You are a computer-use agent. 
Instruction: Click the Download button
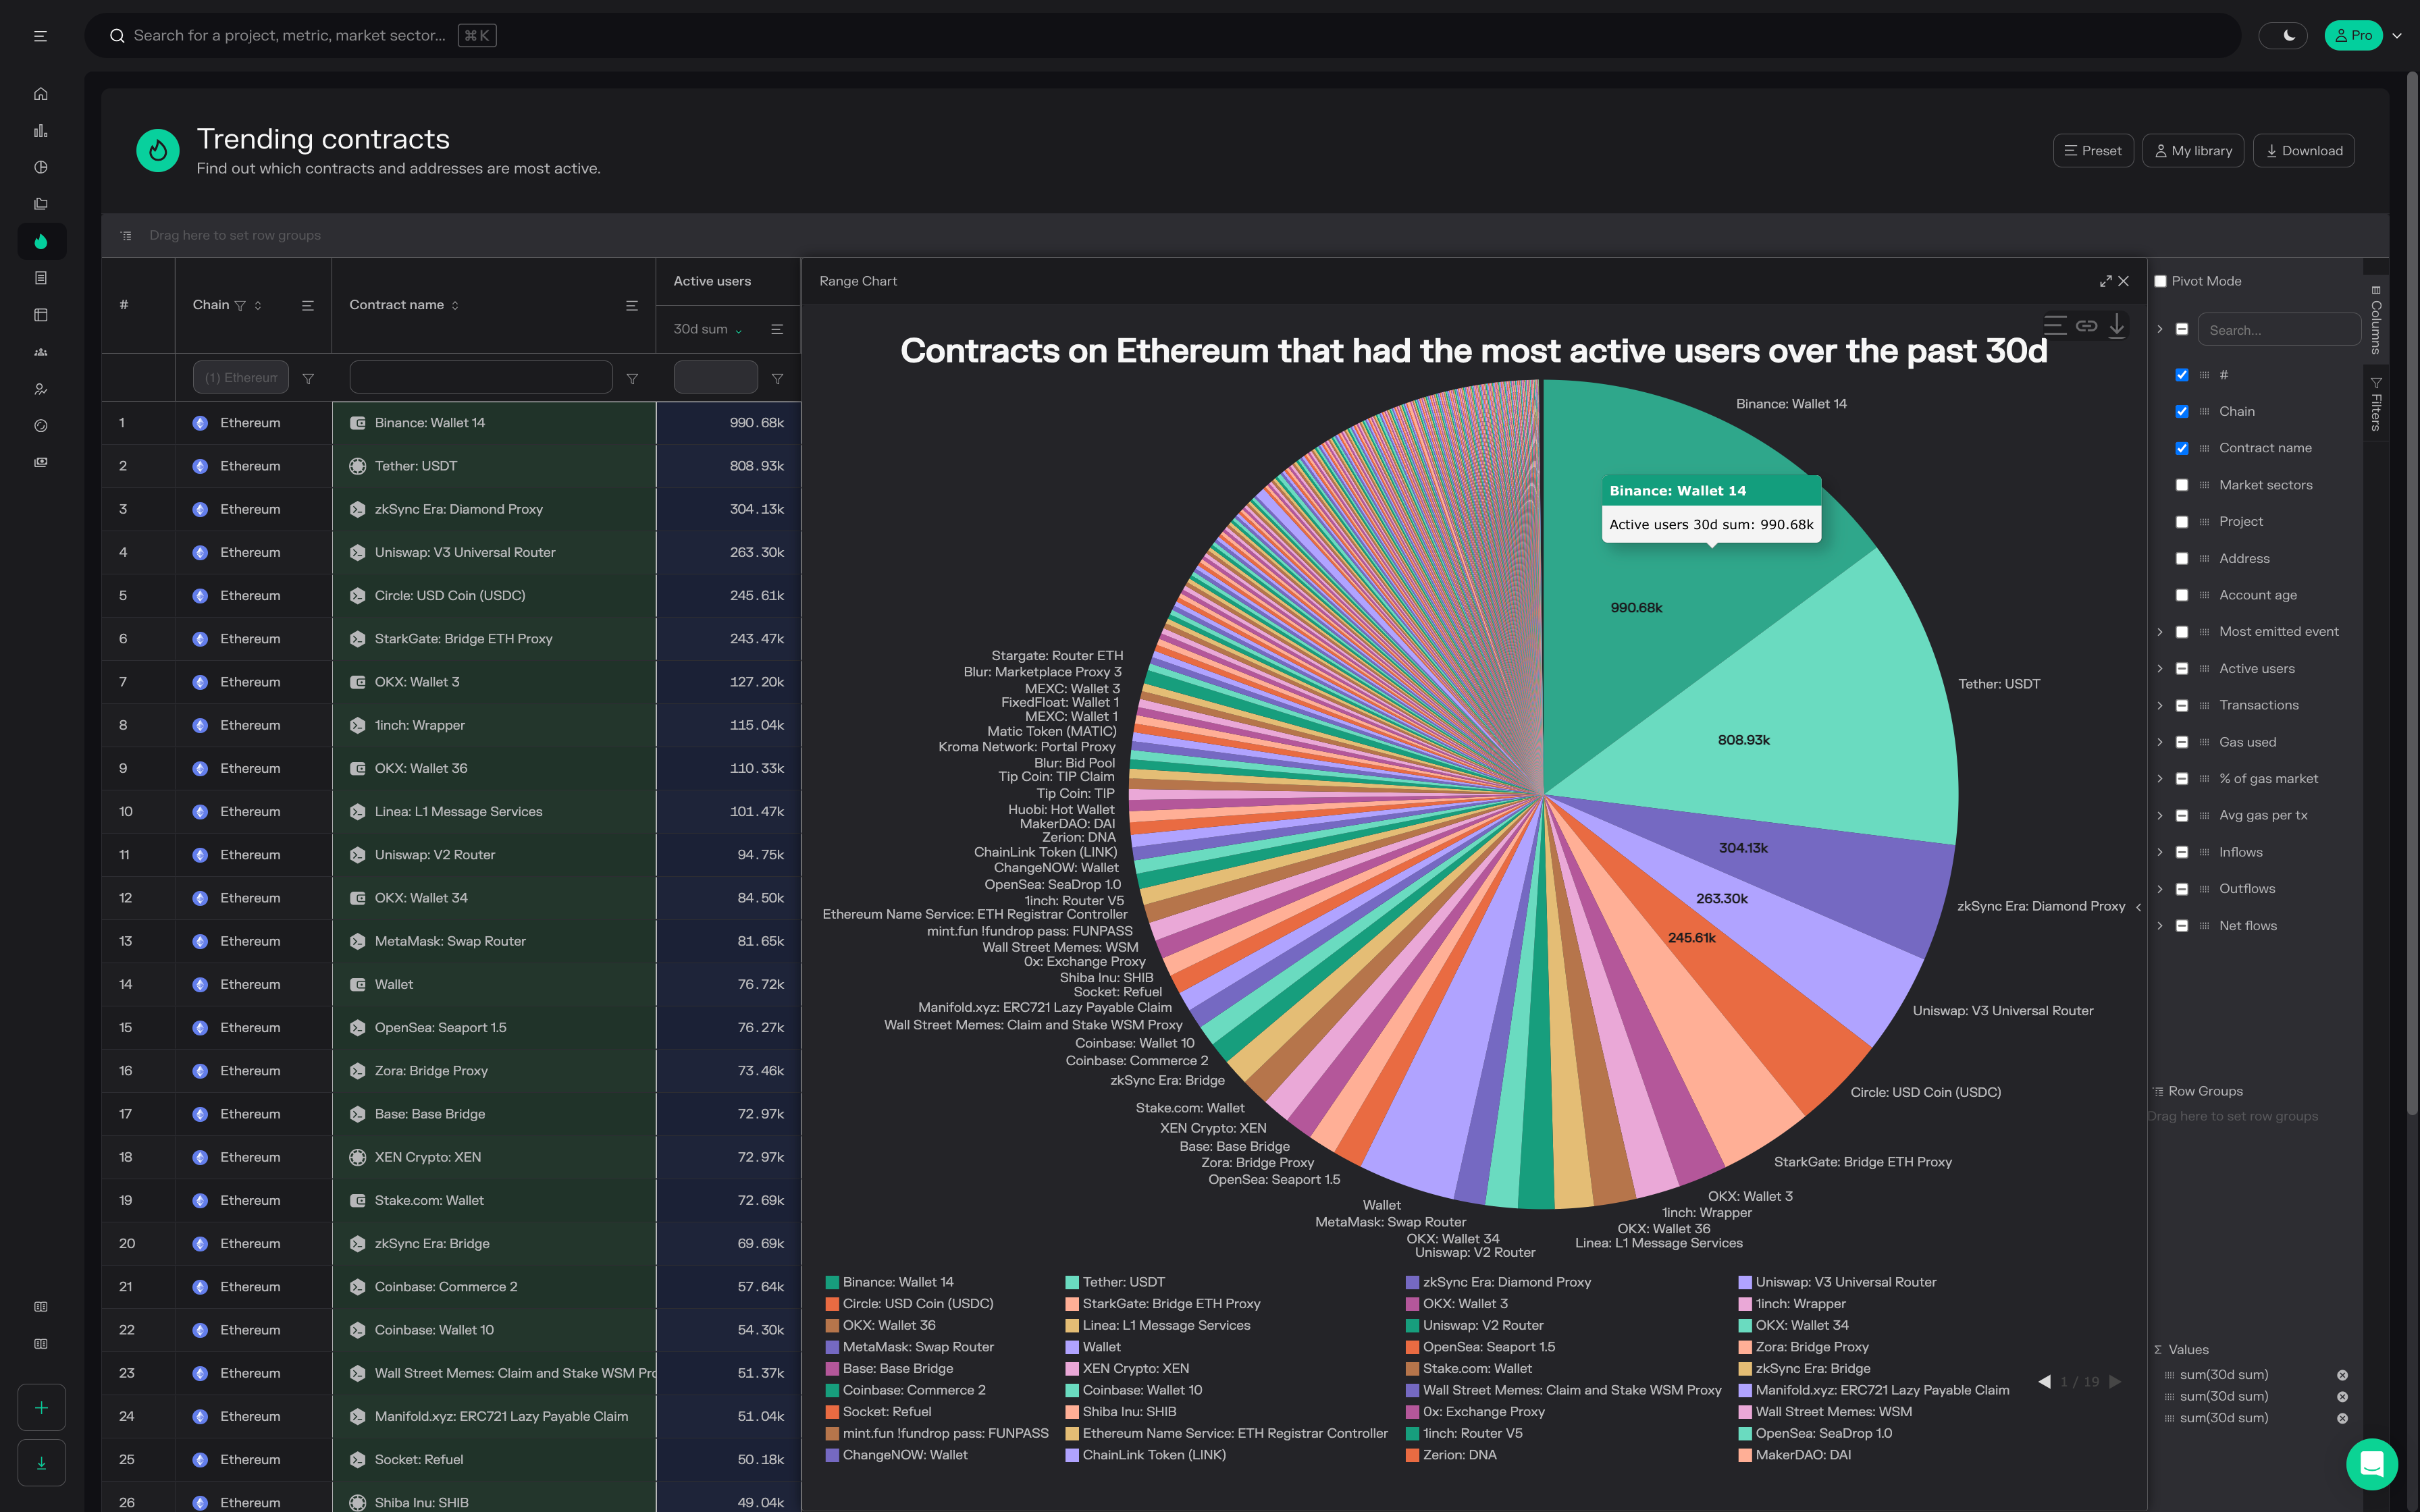[x=2304, y=151]
